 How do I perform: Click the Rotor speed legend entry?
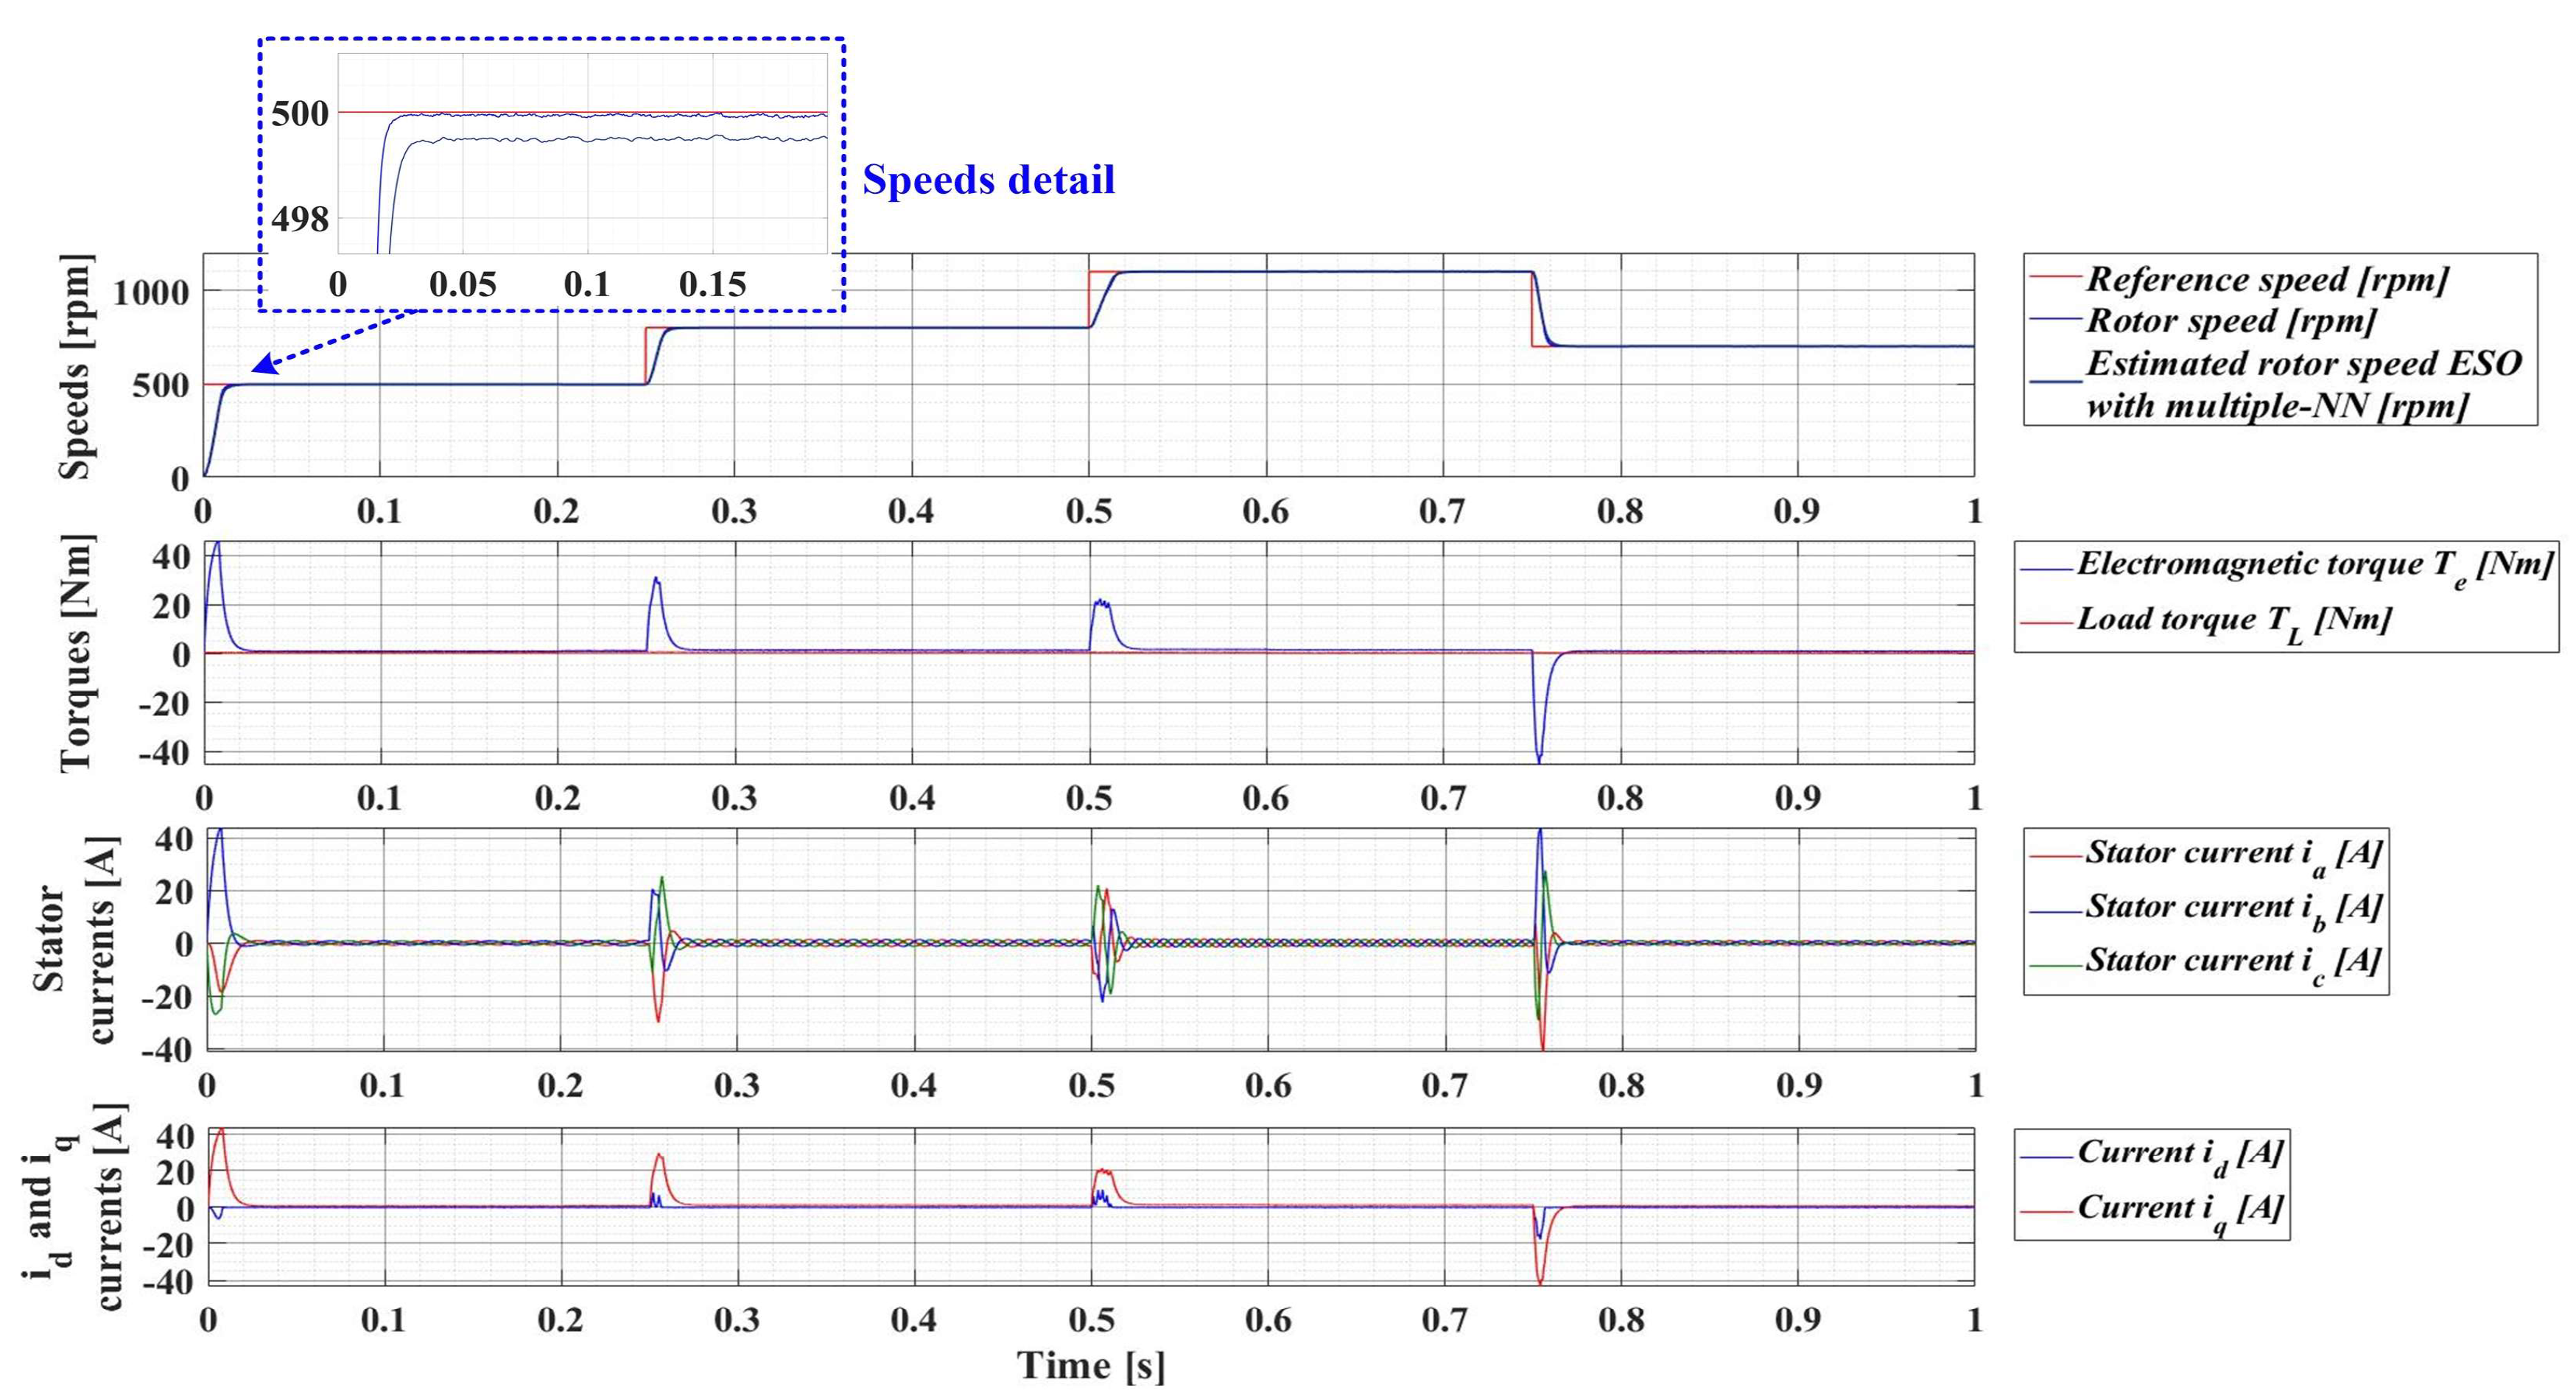pyautogui.click(x=2230, y=321)
